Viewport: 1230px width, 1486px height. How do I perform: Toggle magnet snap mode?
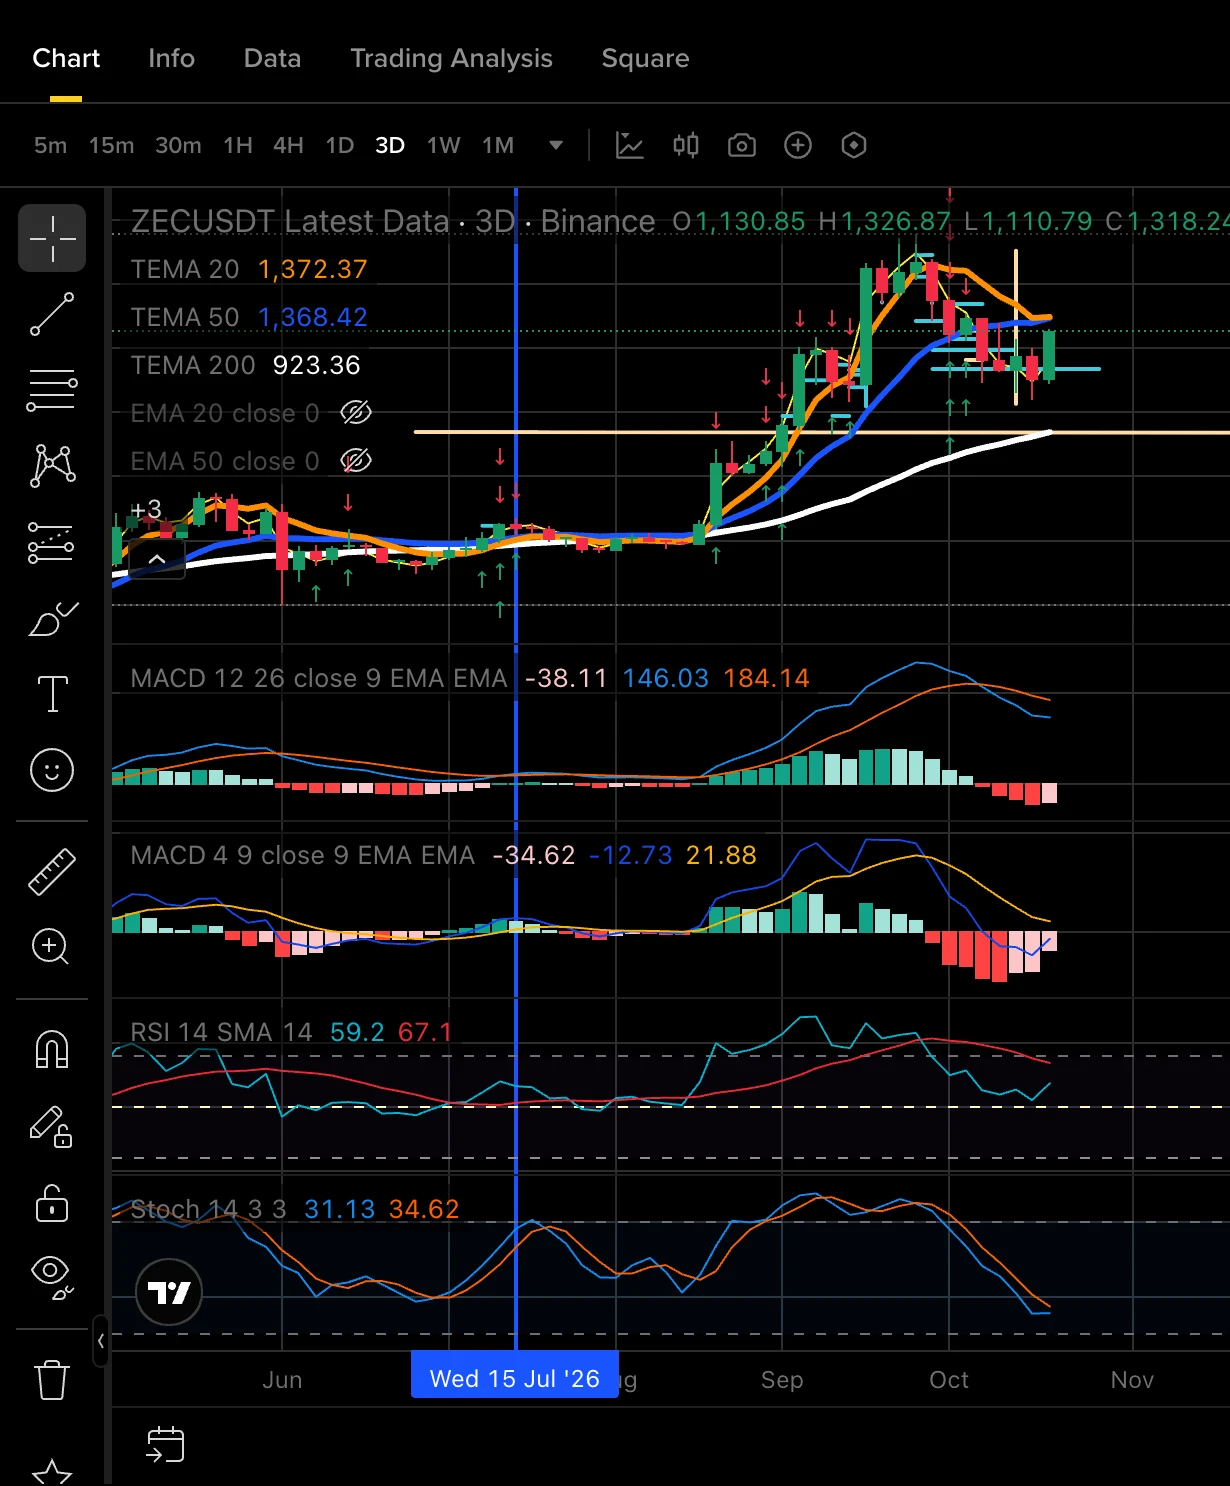coord(52,1049)
